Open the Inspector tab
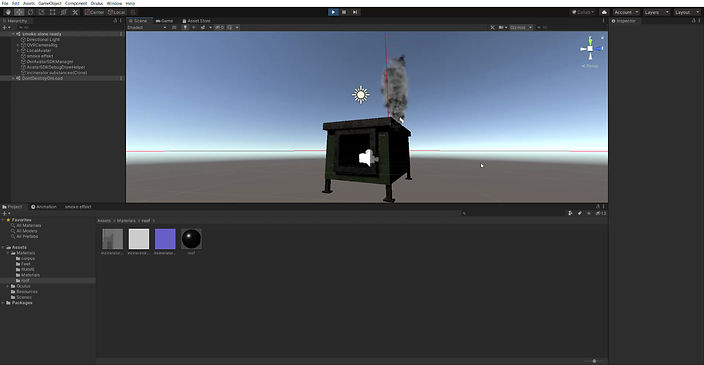 coord(624,21)
